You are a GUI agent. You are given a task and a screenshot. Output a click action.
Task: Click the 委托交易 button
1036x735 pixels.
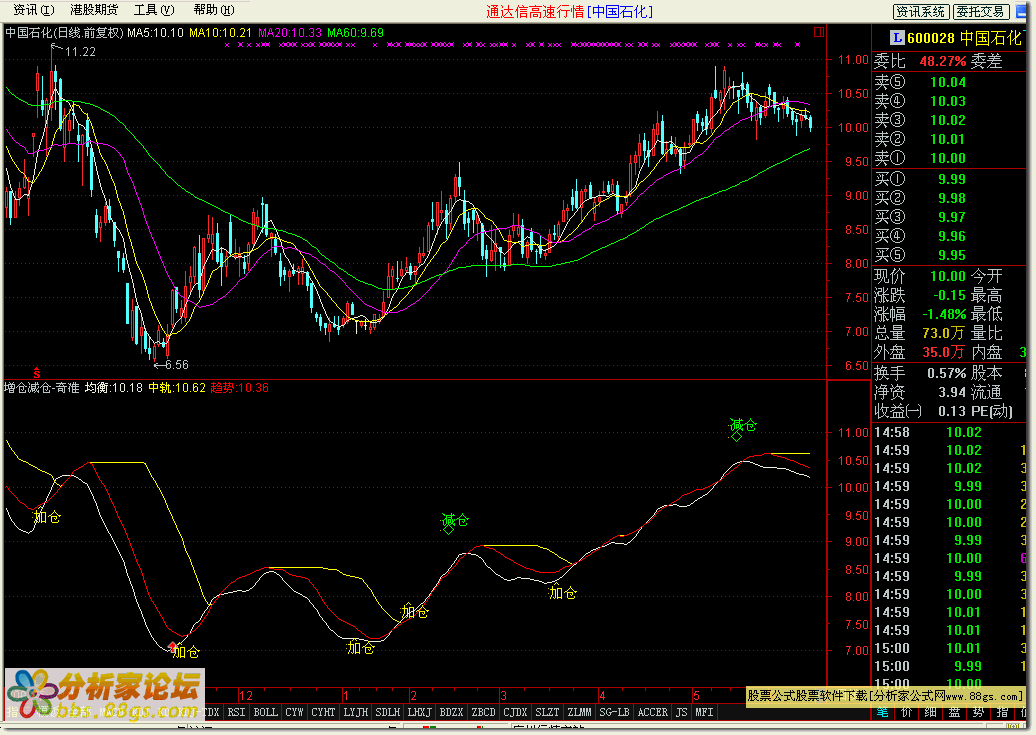pyautogui.click(x=981, y=11)
